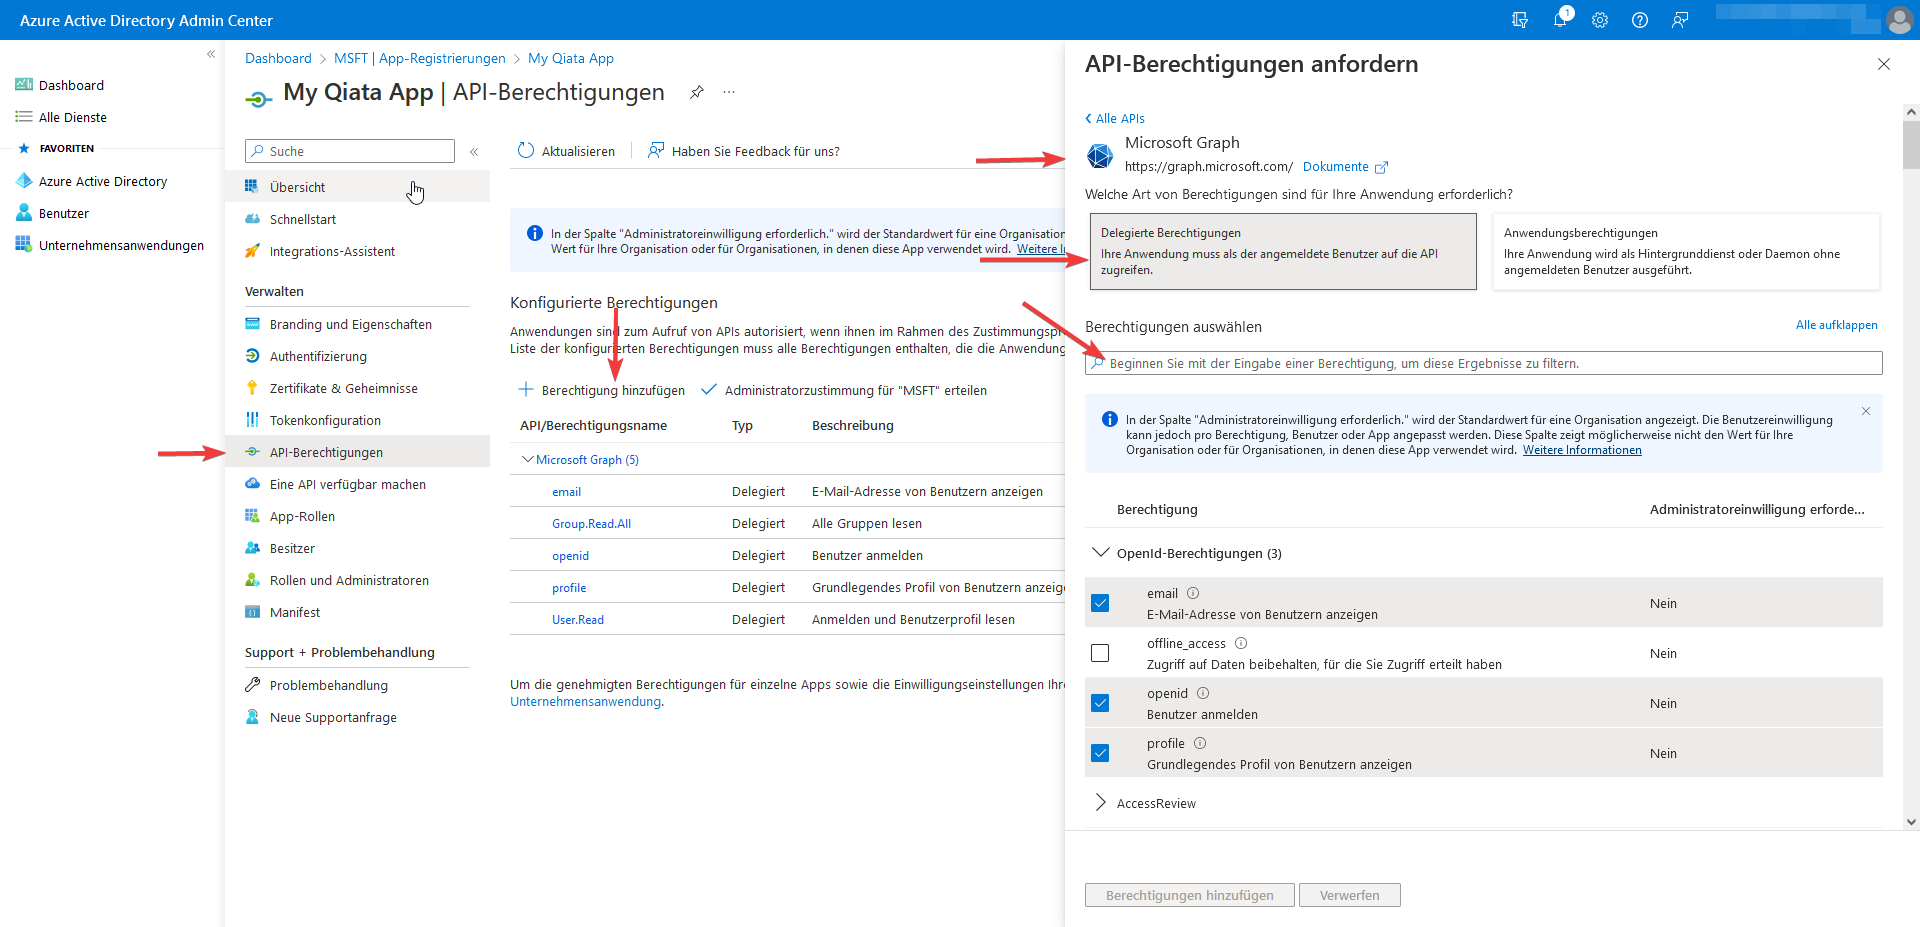Uncheck the profile permission
Viewport: 1920px width, 927px height.
1101,752
